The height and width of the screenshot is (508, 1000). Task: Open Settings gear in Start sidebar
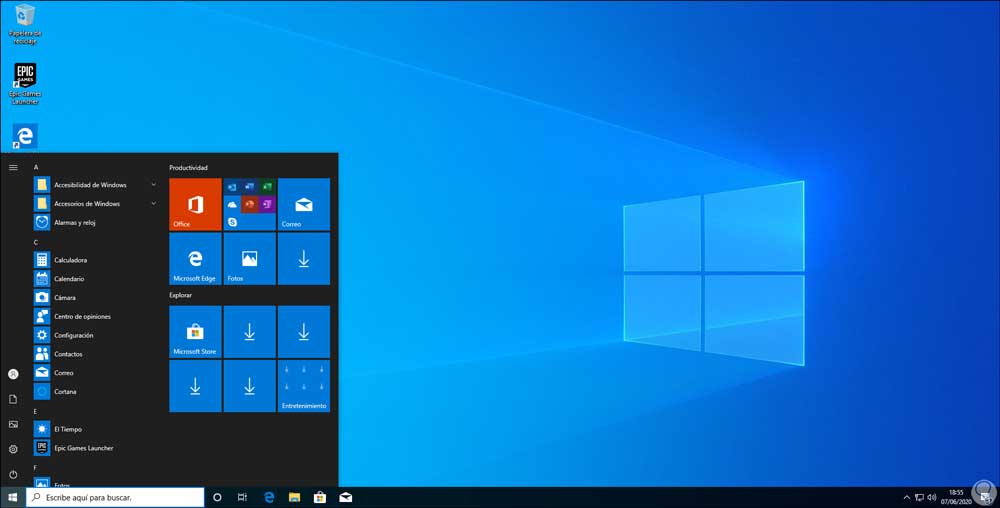(13, 449)
